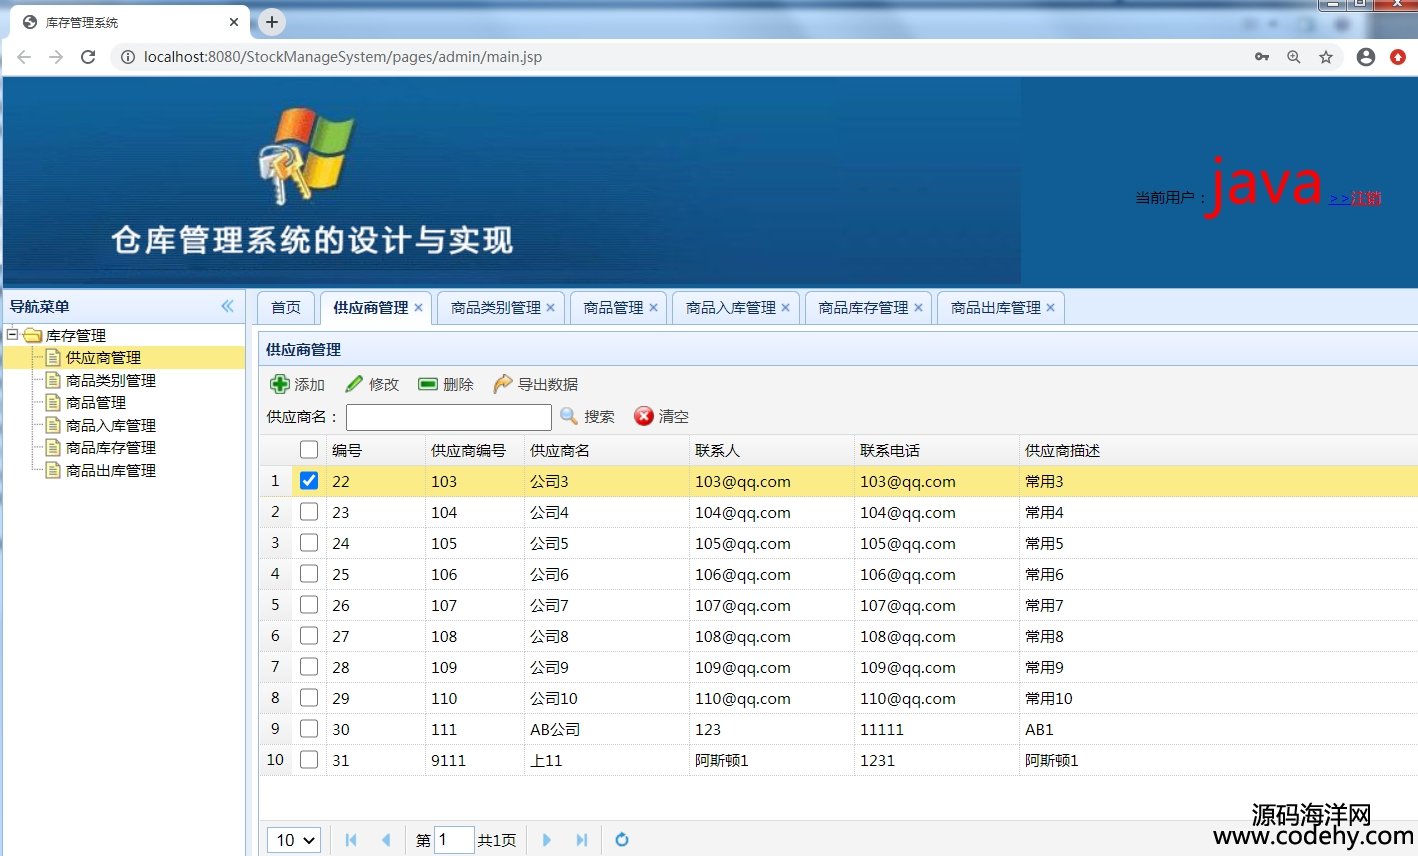The width and height of the screenshot is (1418, 856).
Task: Click the magnifier Search (搜索) icon
Action: click(x=569, y=416)
